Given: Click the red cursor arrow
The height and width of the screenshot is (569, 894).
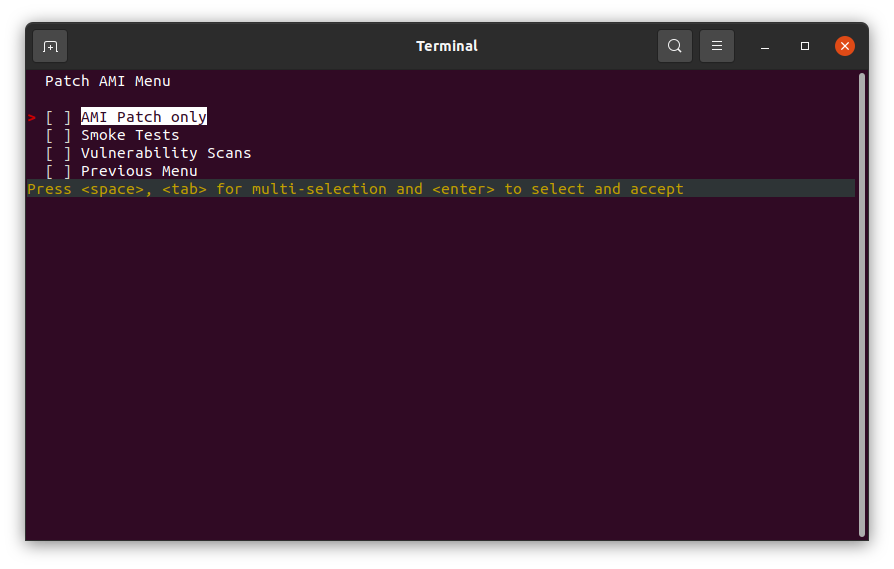Looking at the screenshot, I should click(32, 117).
